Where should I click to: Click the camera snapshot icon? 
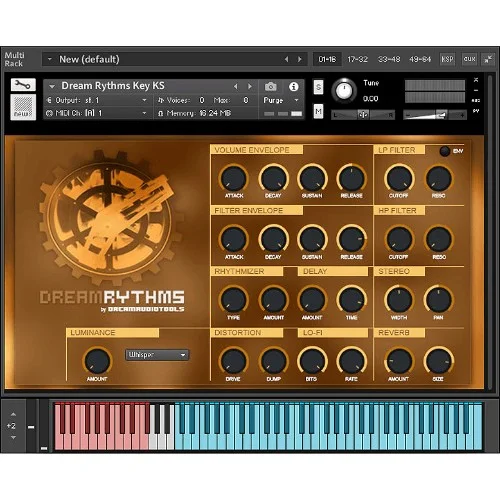270,87
